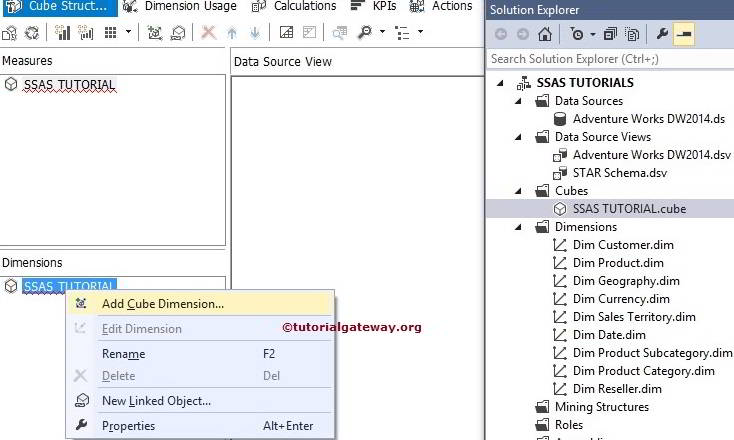Choose Rename in the context menu

201,354
